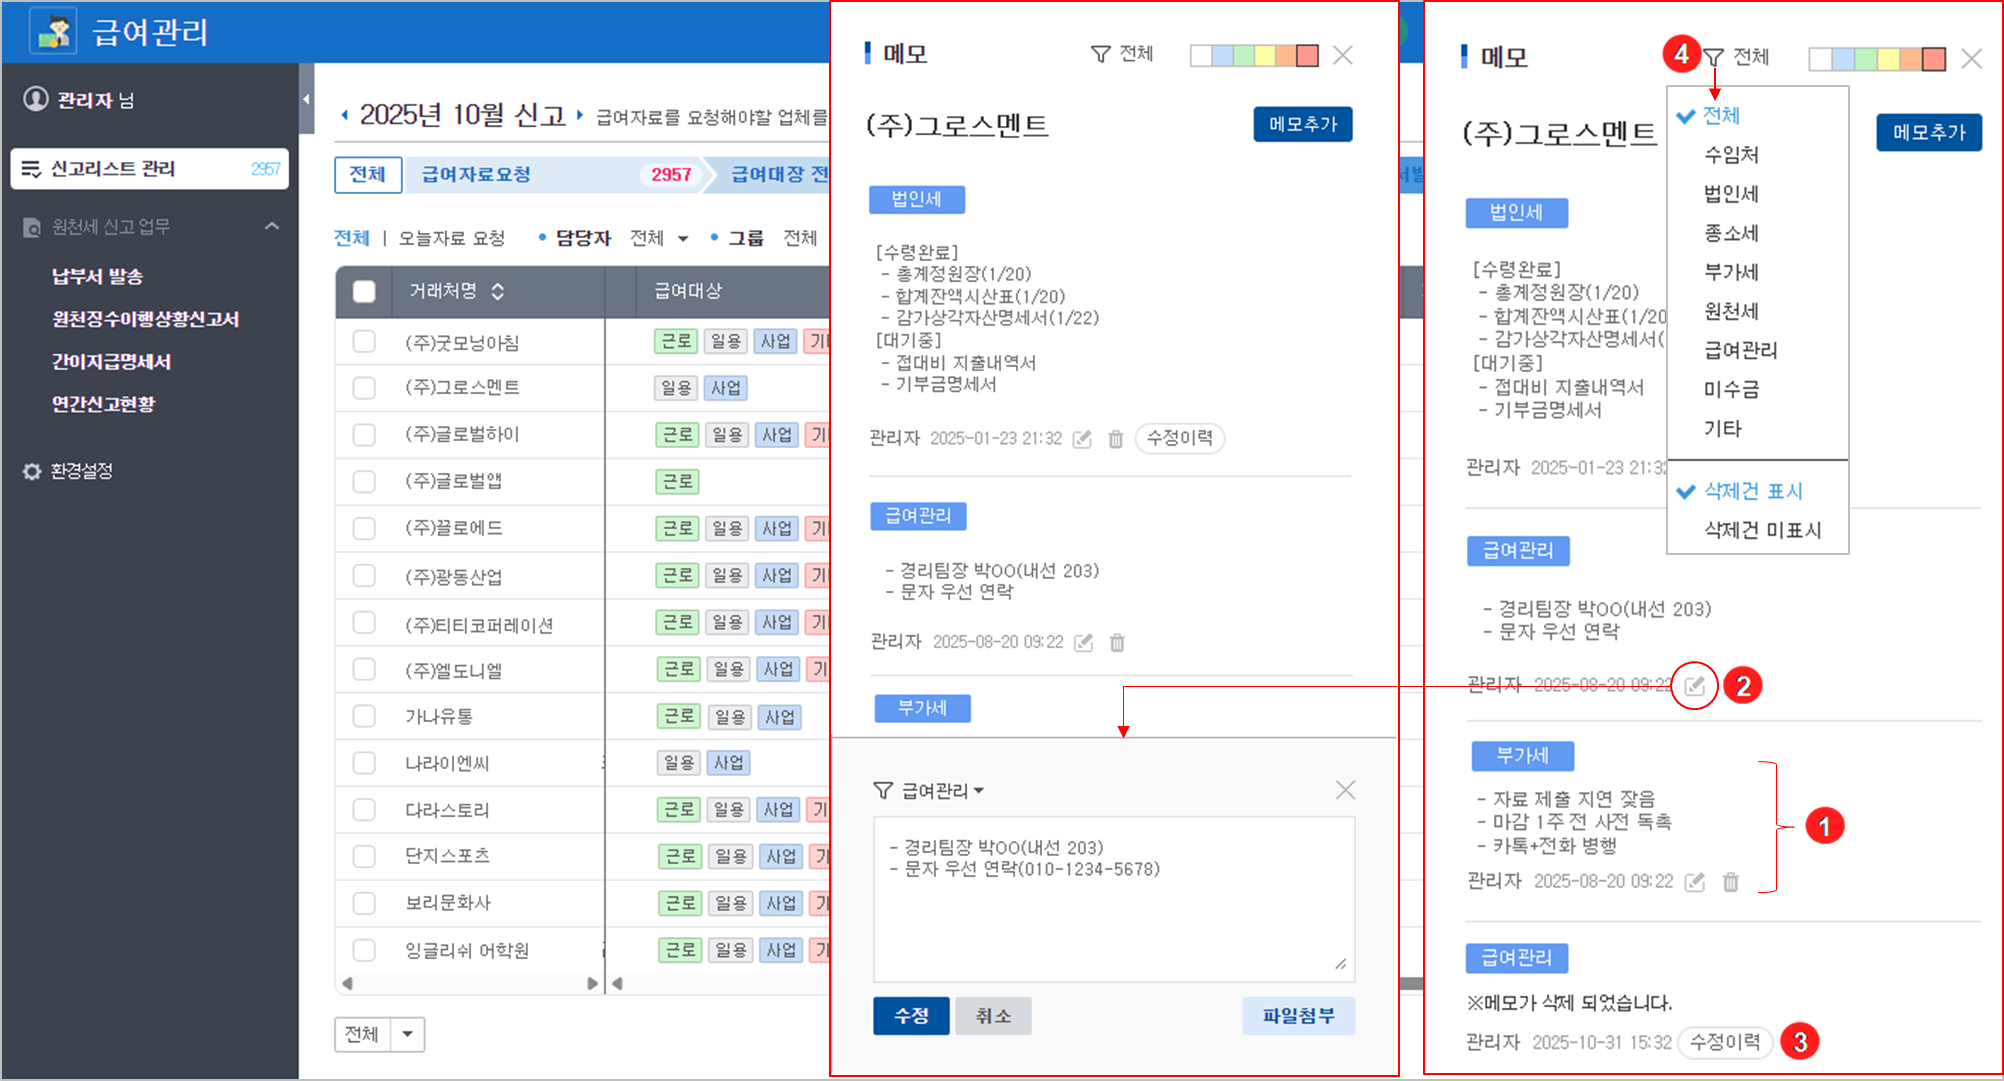This screenshot has height=1081, width=2004.
Task: Click filter funnel icon in left memo header
Action: coord(1100,54)
